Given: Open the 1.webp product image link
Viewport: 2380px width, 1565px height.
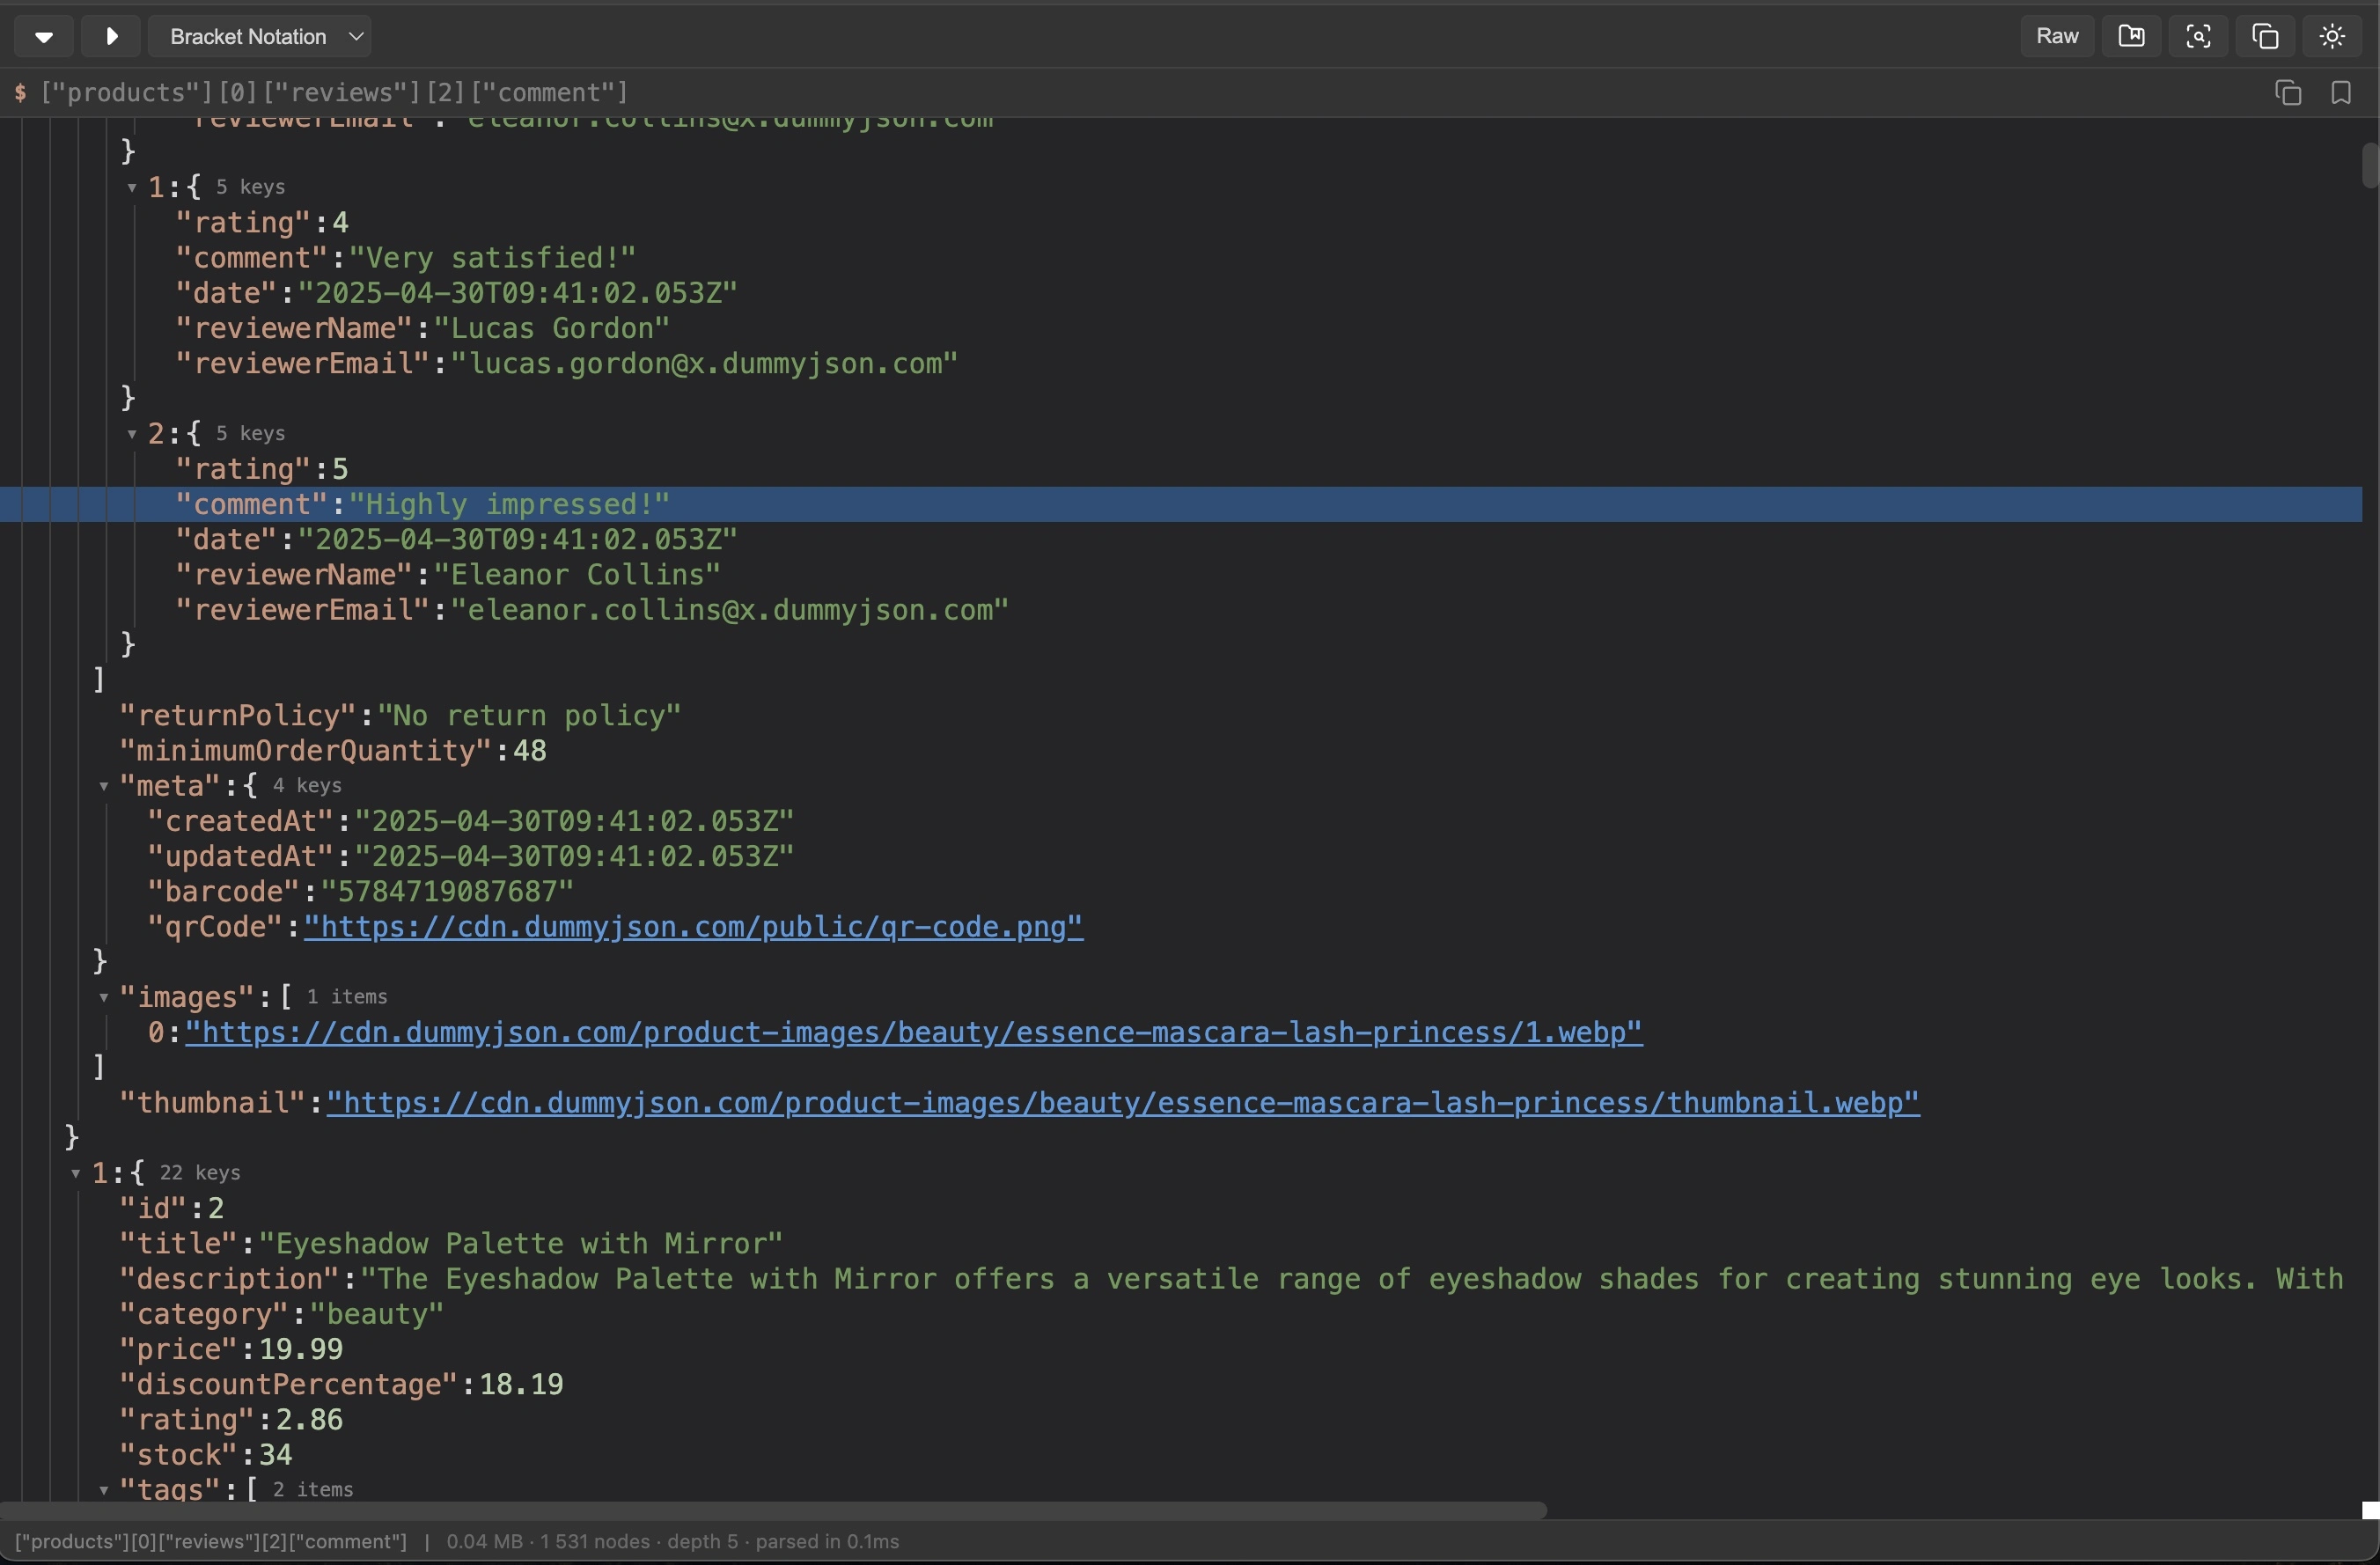Looking at the screenshot, I should [x=914, y=1033].
